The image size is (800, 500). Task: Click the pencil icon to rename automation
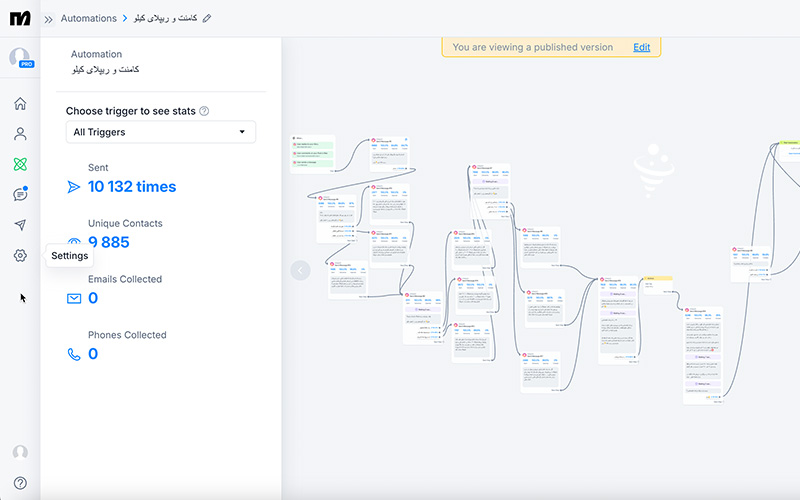point(207,18)
